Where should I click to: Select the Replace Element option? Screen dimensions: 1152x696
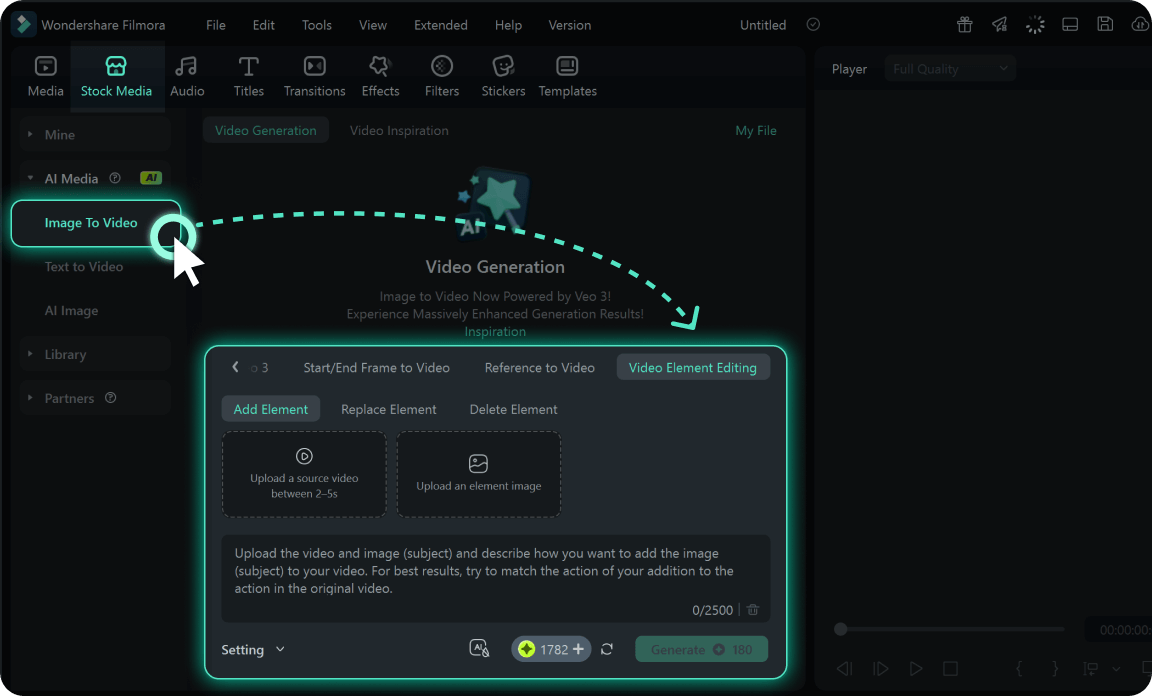click(389, 409)
